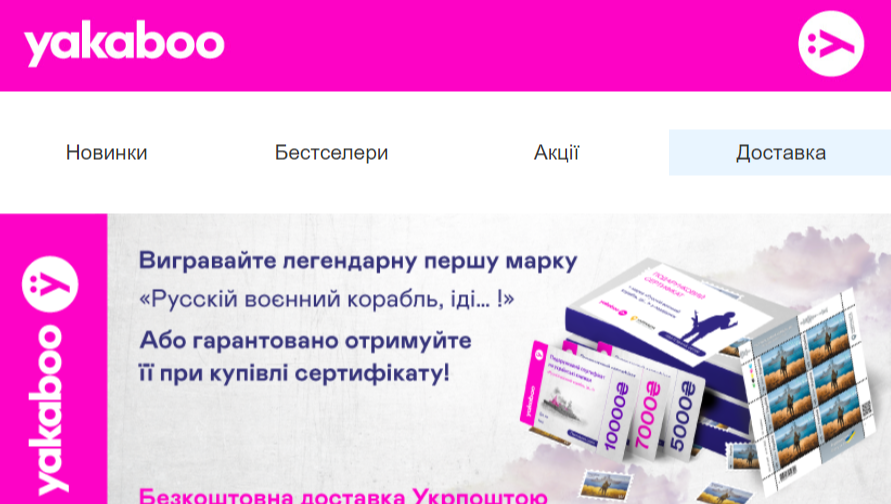Click the round Y logo on banner sidebar
The width and height of the screenshot is (891, 504).
50,284
